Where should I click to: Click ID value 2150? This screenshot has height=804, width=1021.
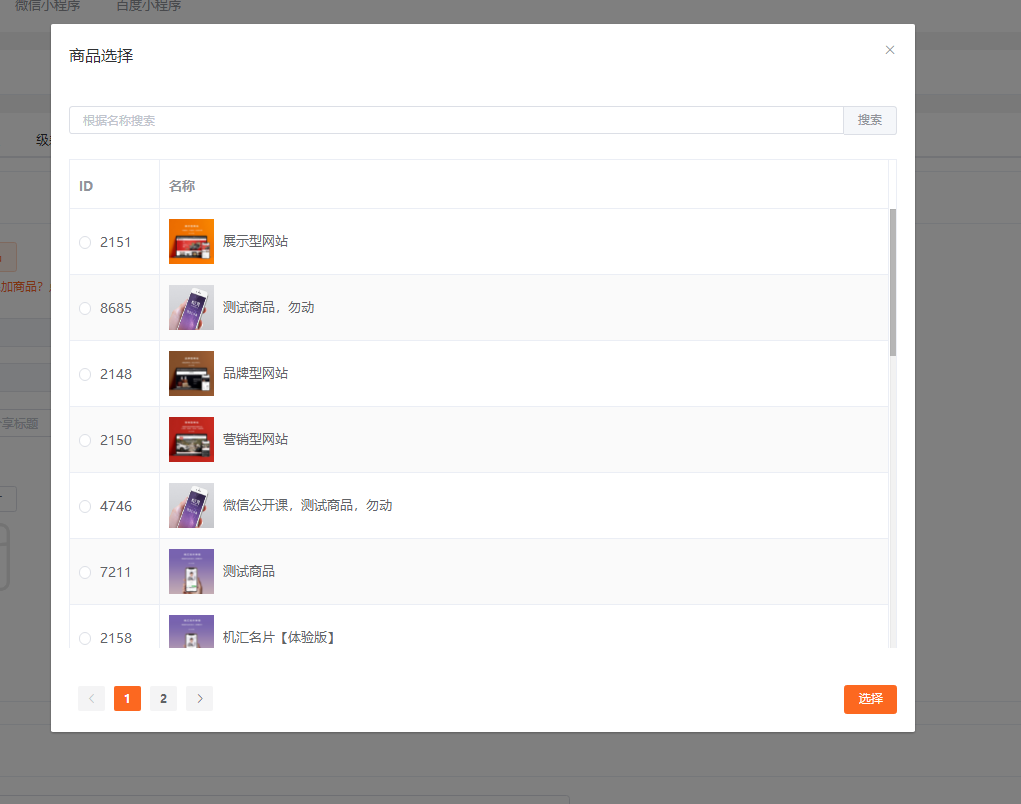pyautogui.click(x=116, y=441)
